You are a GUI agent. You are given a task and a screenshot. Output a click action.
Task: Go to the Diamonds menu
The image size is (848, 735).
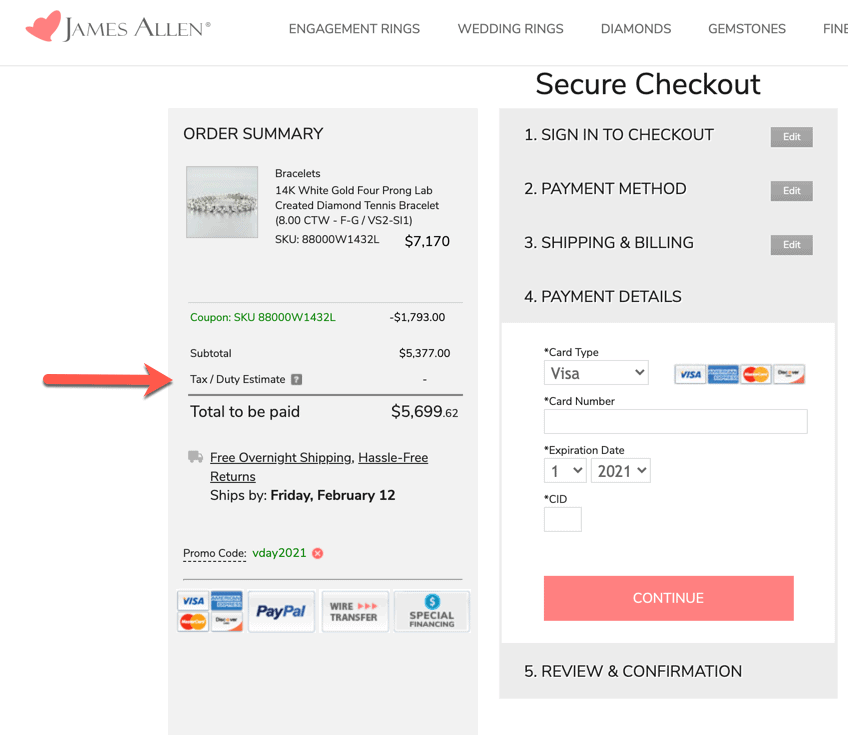click(636, 29)
